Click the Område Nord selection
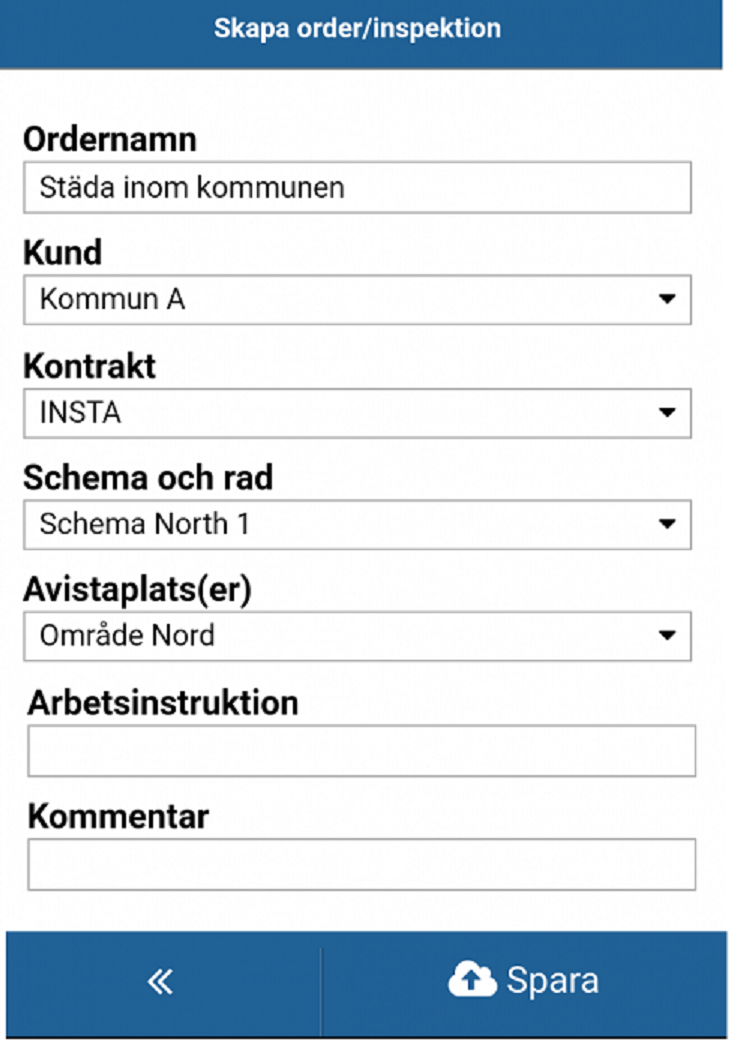This screenshot has width=729, height=1042. click(x=127, y=635)
